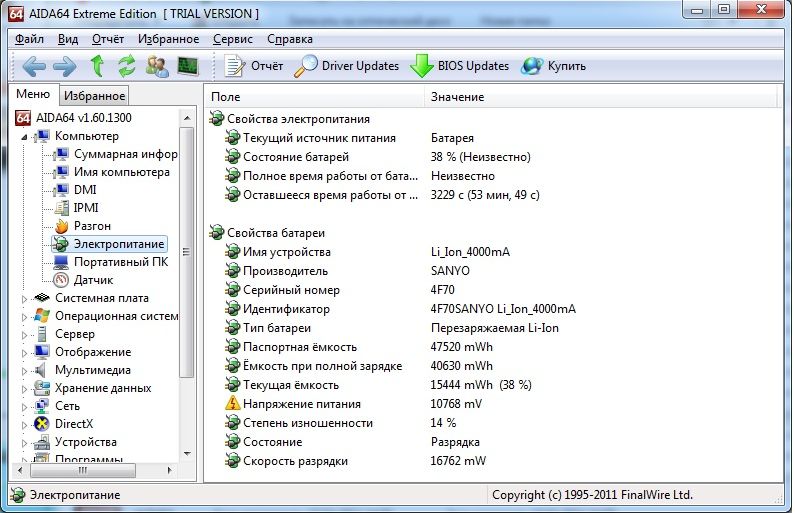Image resolution: width=795 pixels, height=513 pixels.
Task: Click the server tower icon for Сервер
Action: pyautogui.click(x=42, y=334)
